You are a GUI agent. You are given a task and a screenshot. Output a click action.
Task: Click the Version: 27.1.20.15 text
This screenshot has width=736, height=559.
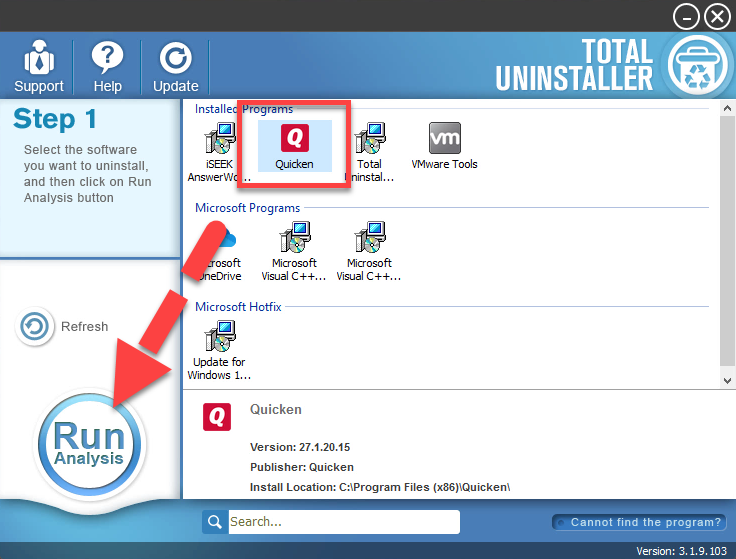[x=300, y=447]
